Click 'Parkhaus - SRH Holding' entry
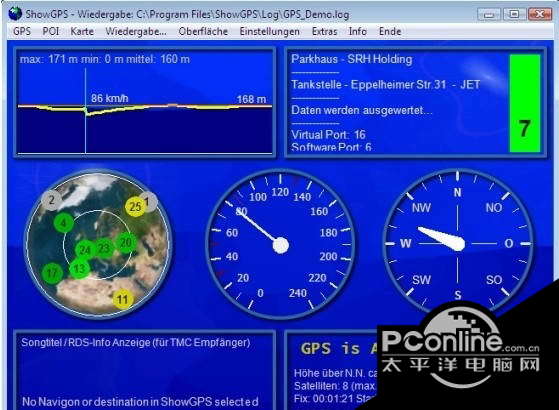559x410 pixels. tap(352, 59)
